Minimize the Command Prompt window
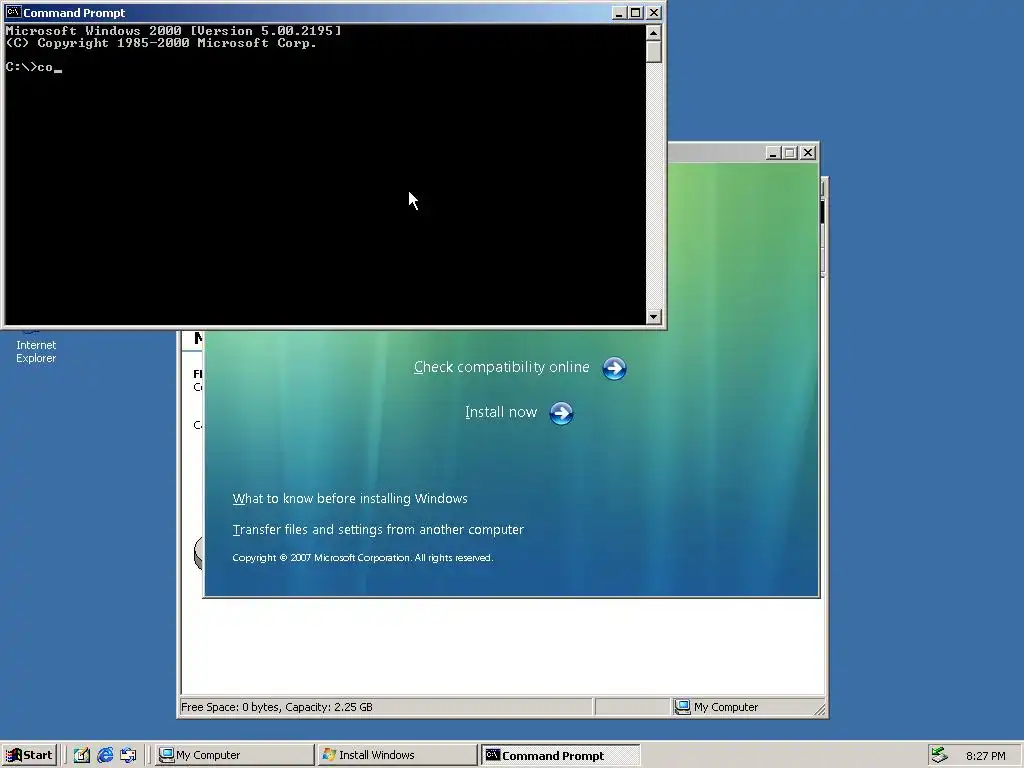Screen dimensions: 1024x768 coord(619,12)
